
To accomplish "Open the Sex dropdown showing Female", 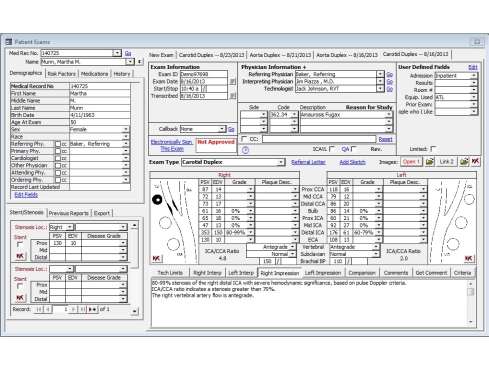I will click(126, 129).
